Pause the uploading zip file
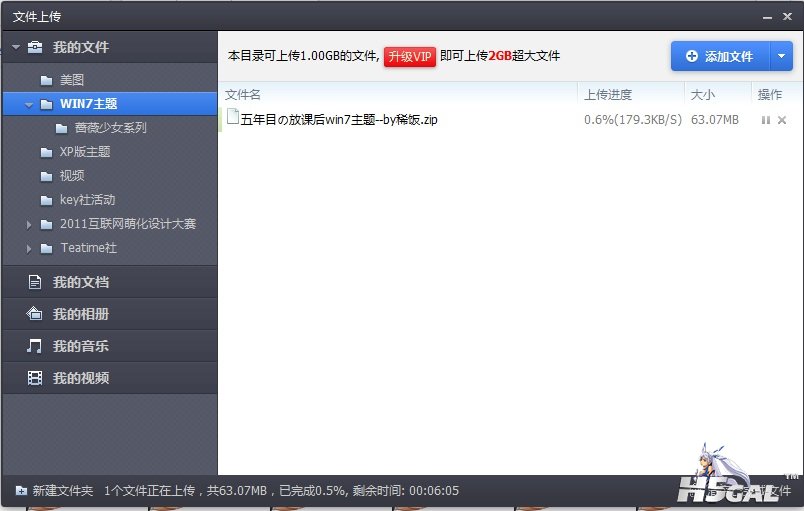This screenshot has width=804, height=511. [766, 120]
